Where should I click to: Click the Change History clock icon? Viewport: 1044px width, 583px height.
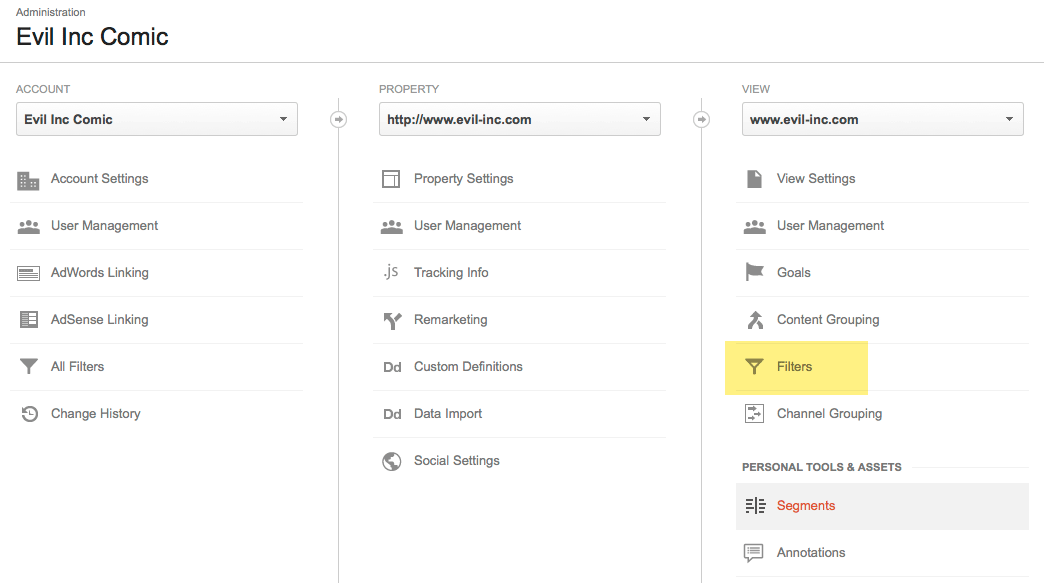(x=29, y=414)
